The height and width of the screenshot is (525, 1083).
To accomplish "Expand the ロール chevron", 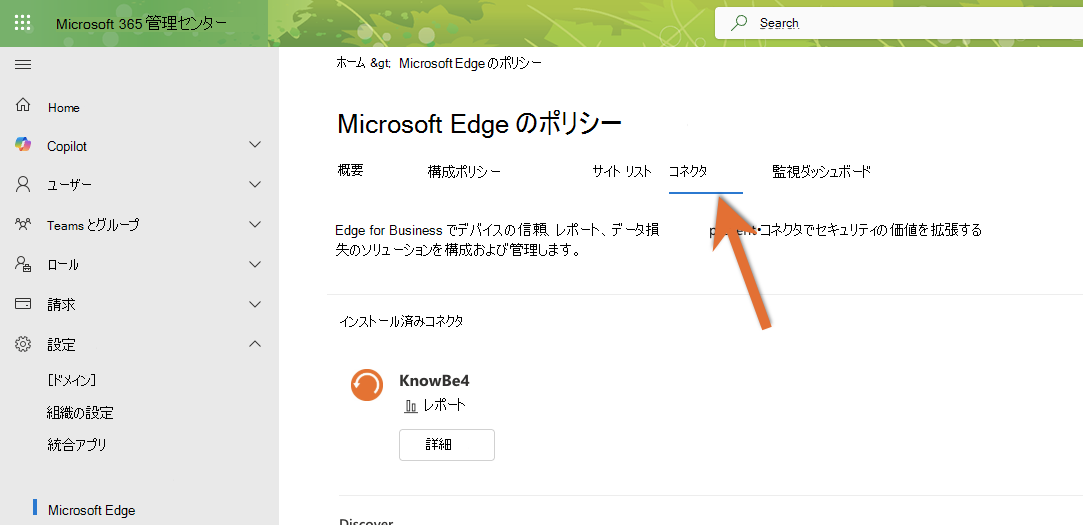I will [255, 265].
